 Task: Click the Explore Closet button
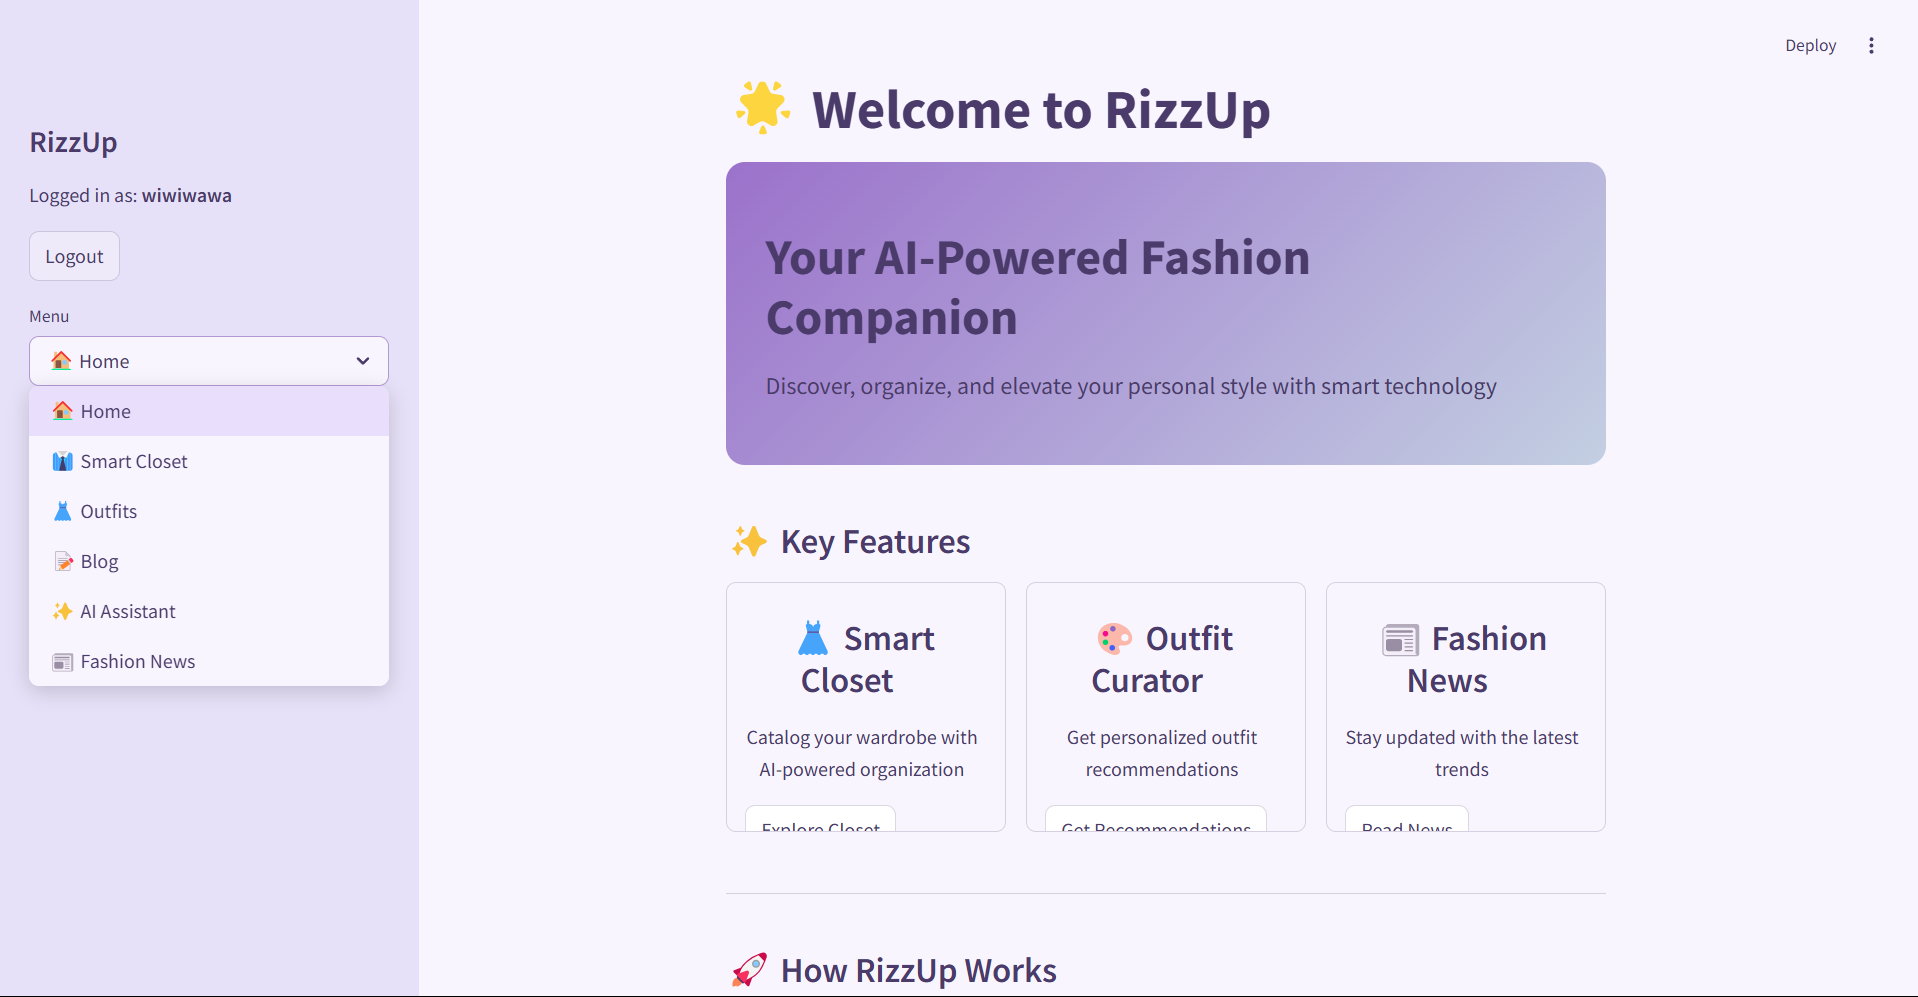click(x=820, y=821)
